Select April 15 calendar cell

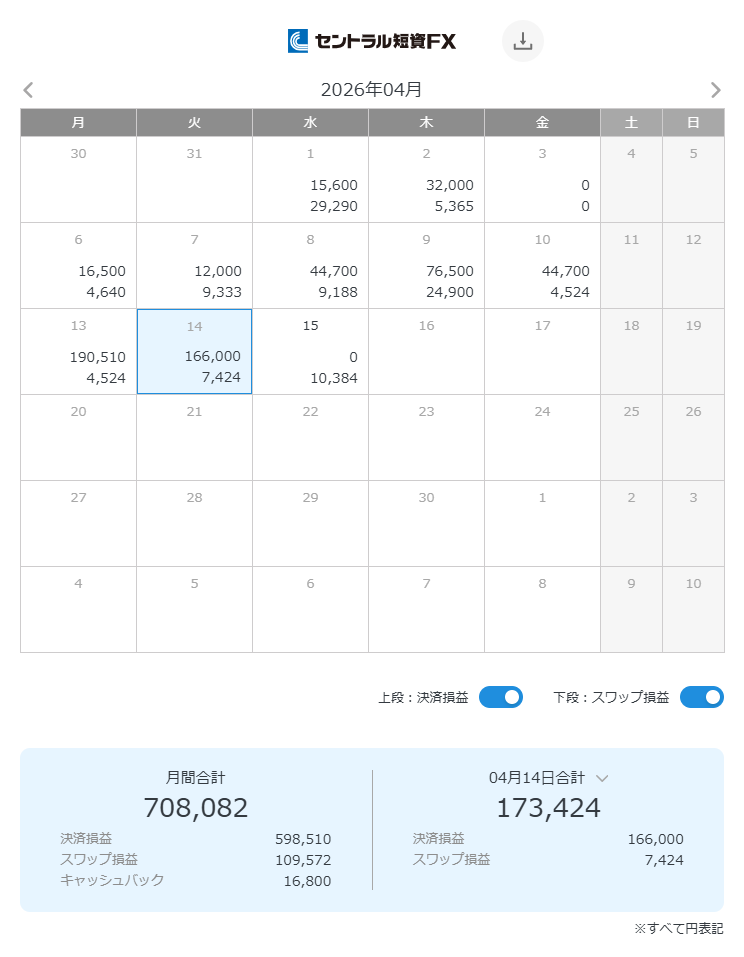click(x=310, y=351)
